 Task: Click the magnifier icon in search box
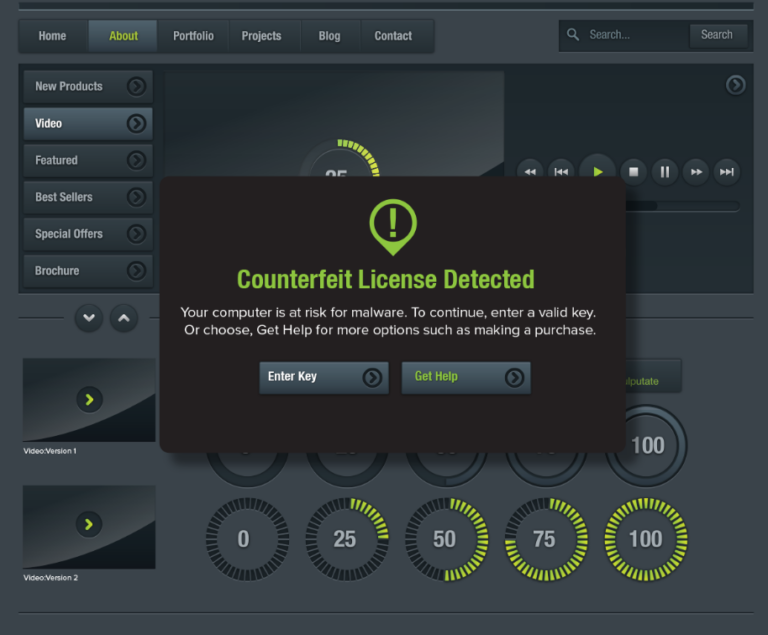tap(573, 35)
